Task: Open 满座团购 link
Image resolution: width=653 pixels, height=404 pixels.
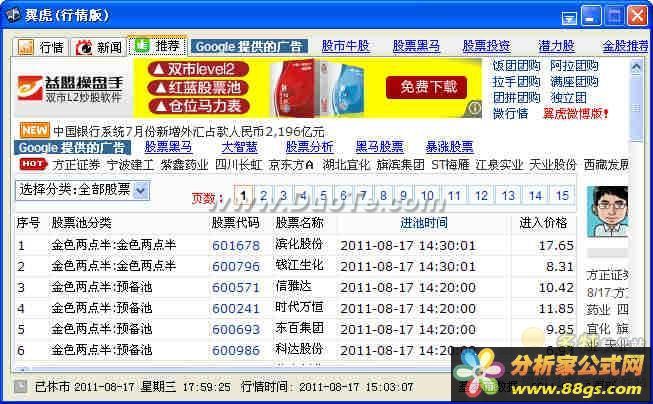Action: pos(574,81)
